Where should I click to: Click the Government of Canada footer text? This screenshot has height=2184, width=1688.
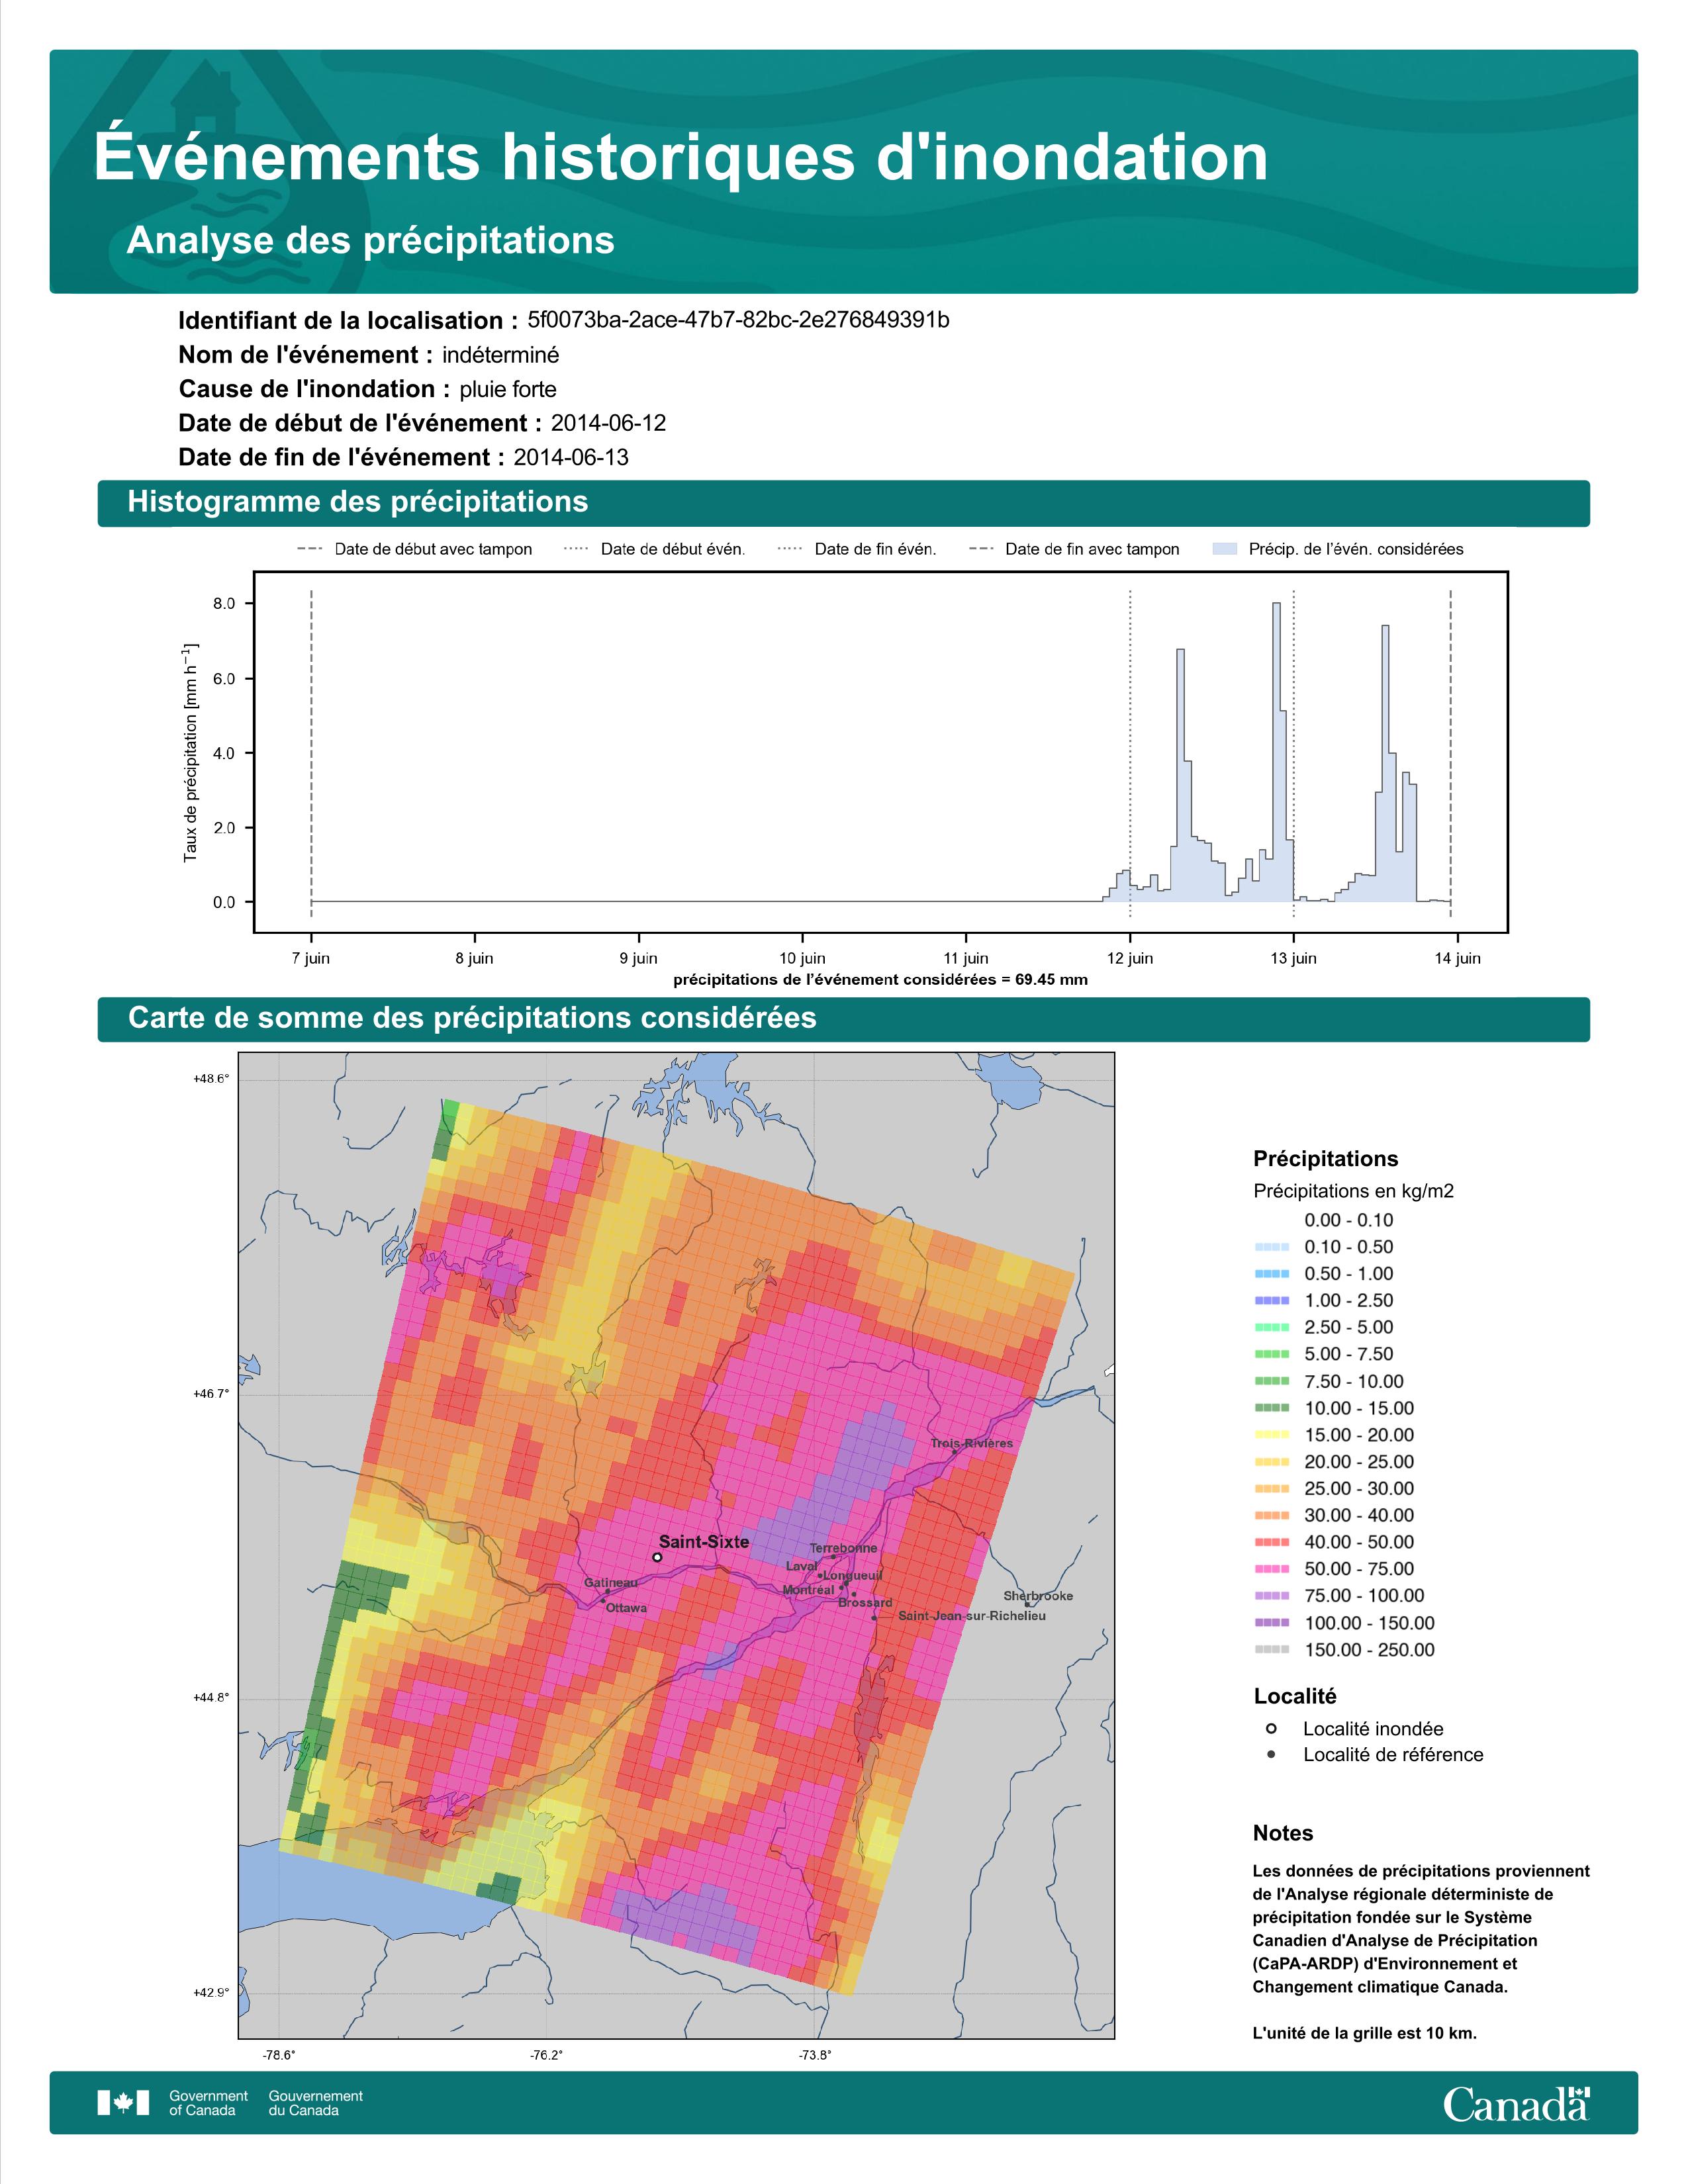(208, 2103)
